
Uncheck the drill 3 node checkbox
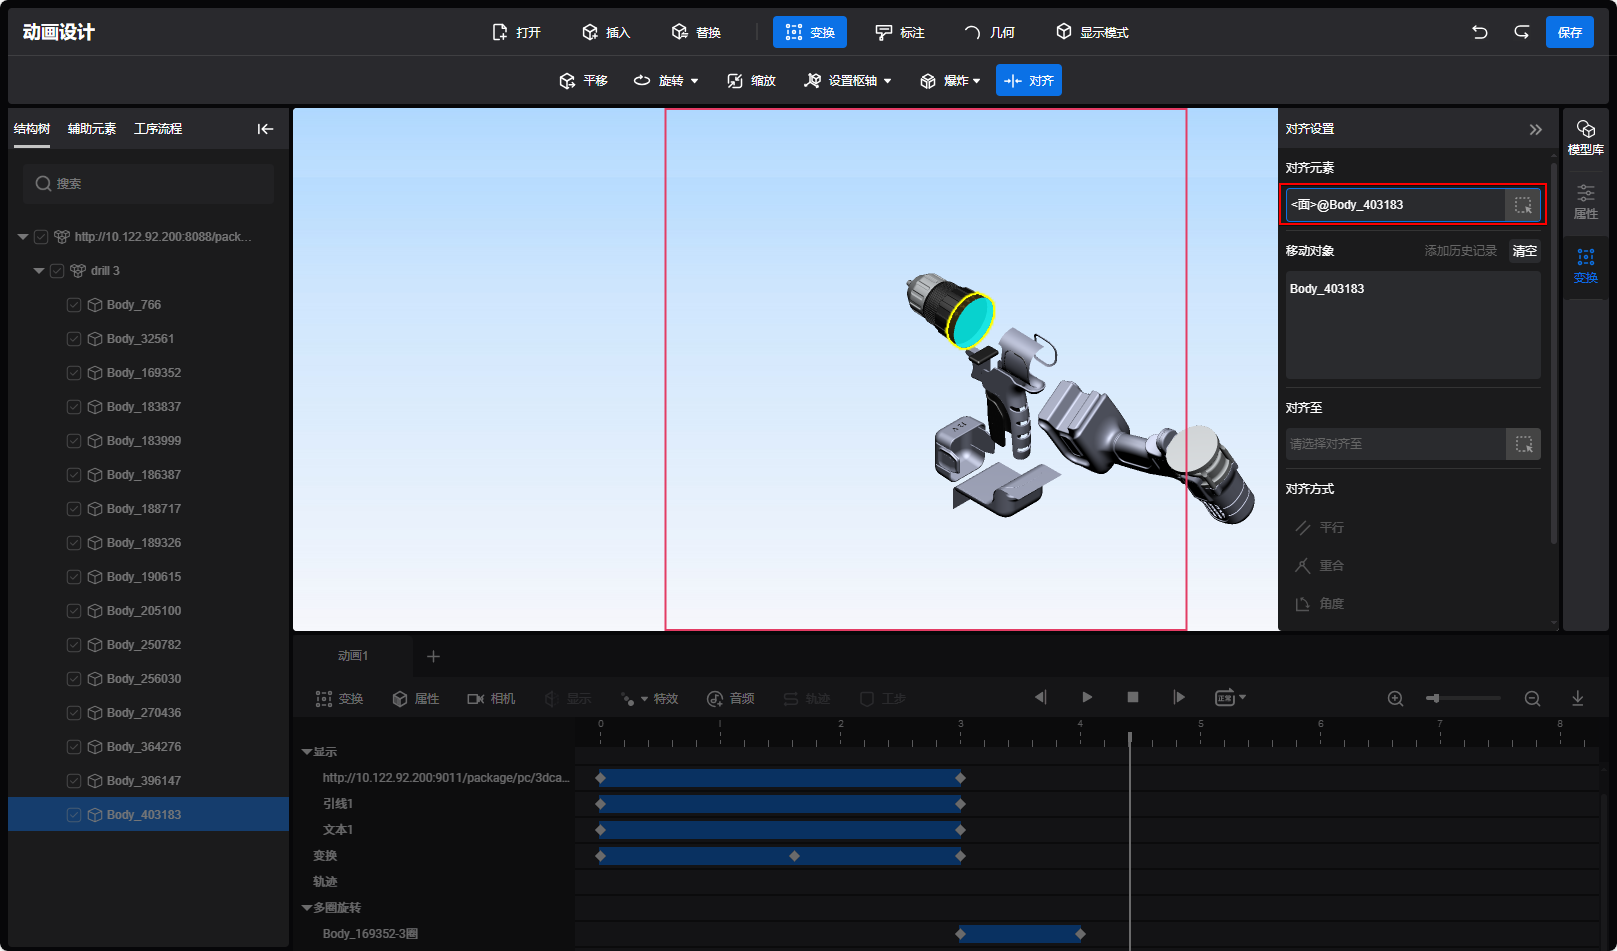pos(57,271)
